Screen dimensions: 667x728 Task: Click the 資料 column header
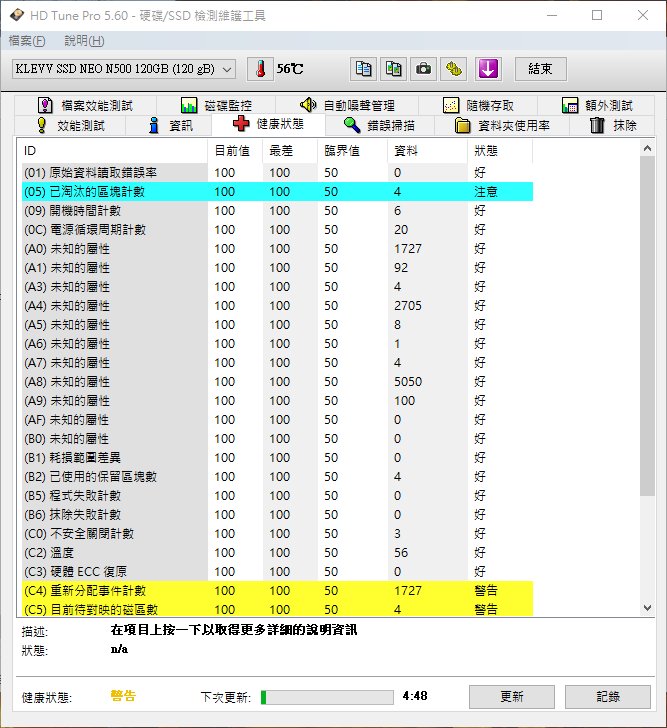(427, 150)
